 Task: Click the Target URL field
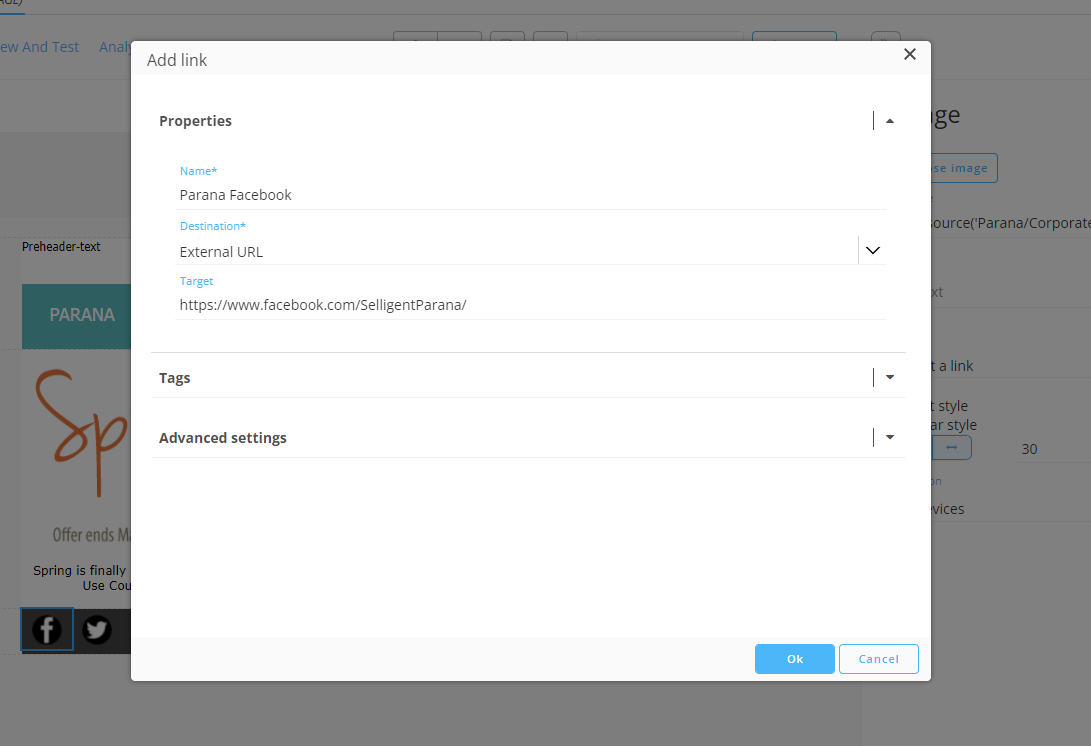530,305
